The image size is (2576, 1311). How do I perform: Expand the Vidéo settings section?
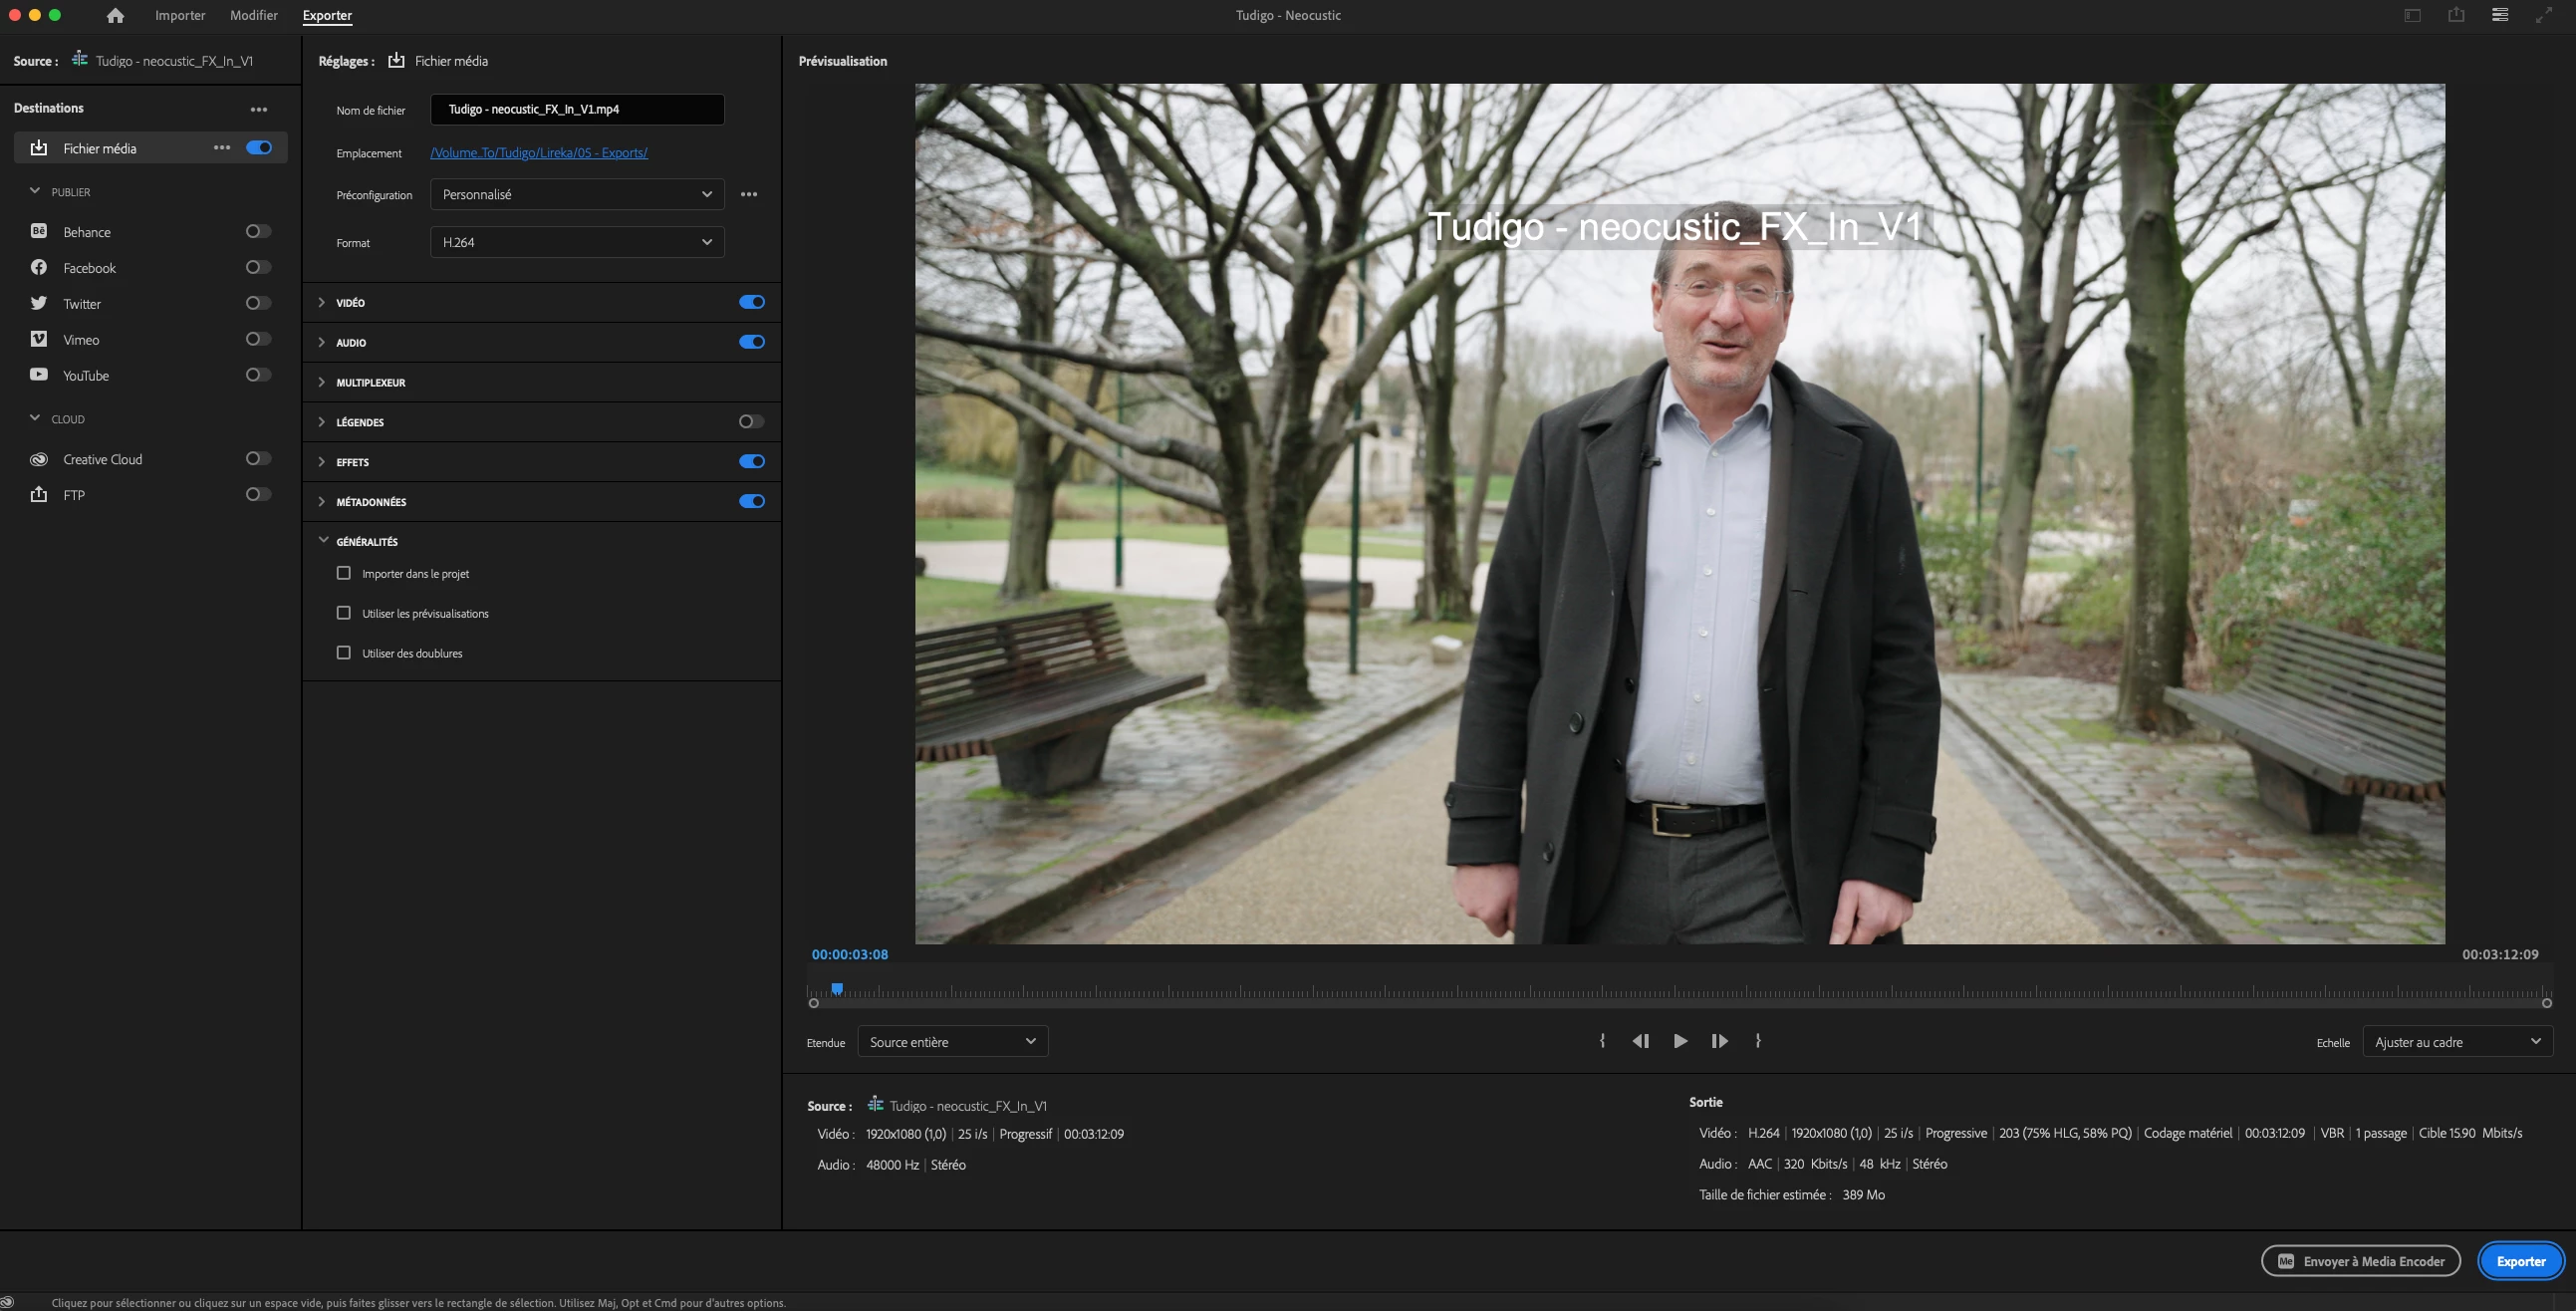coord(321,302)
